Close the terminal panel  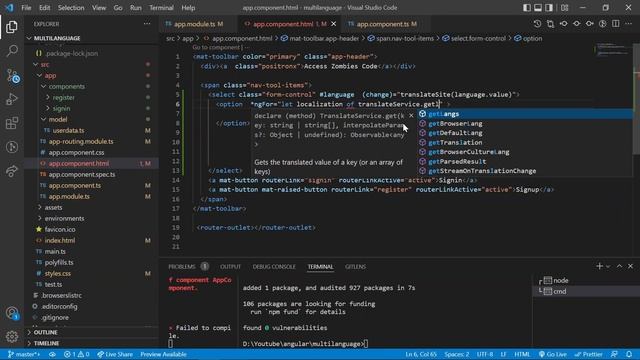click(631, 266)
